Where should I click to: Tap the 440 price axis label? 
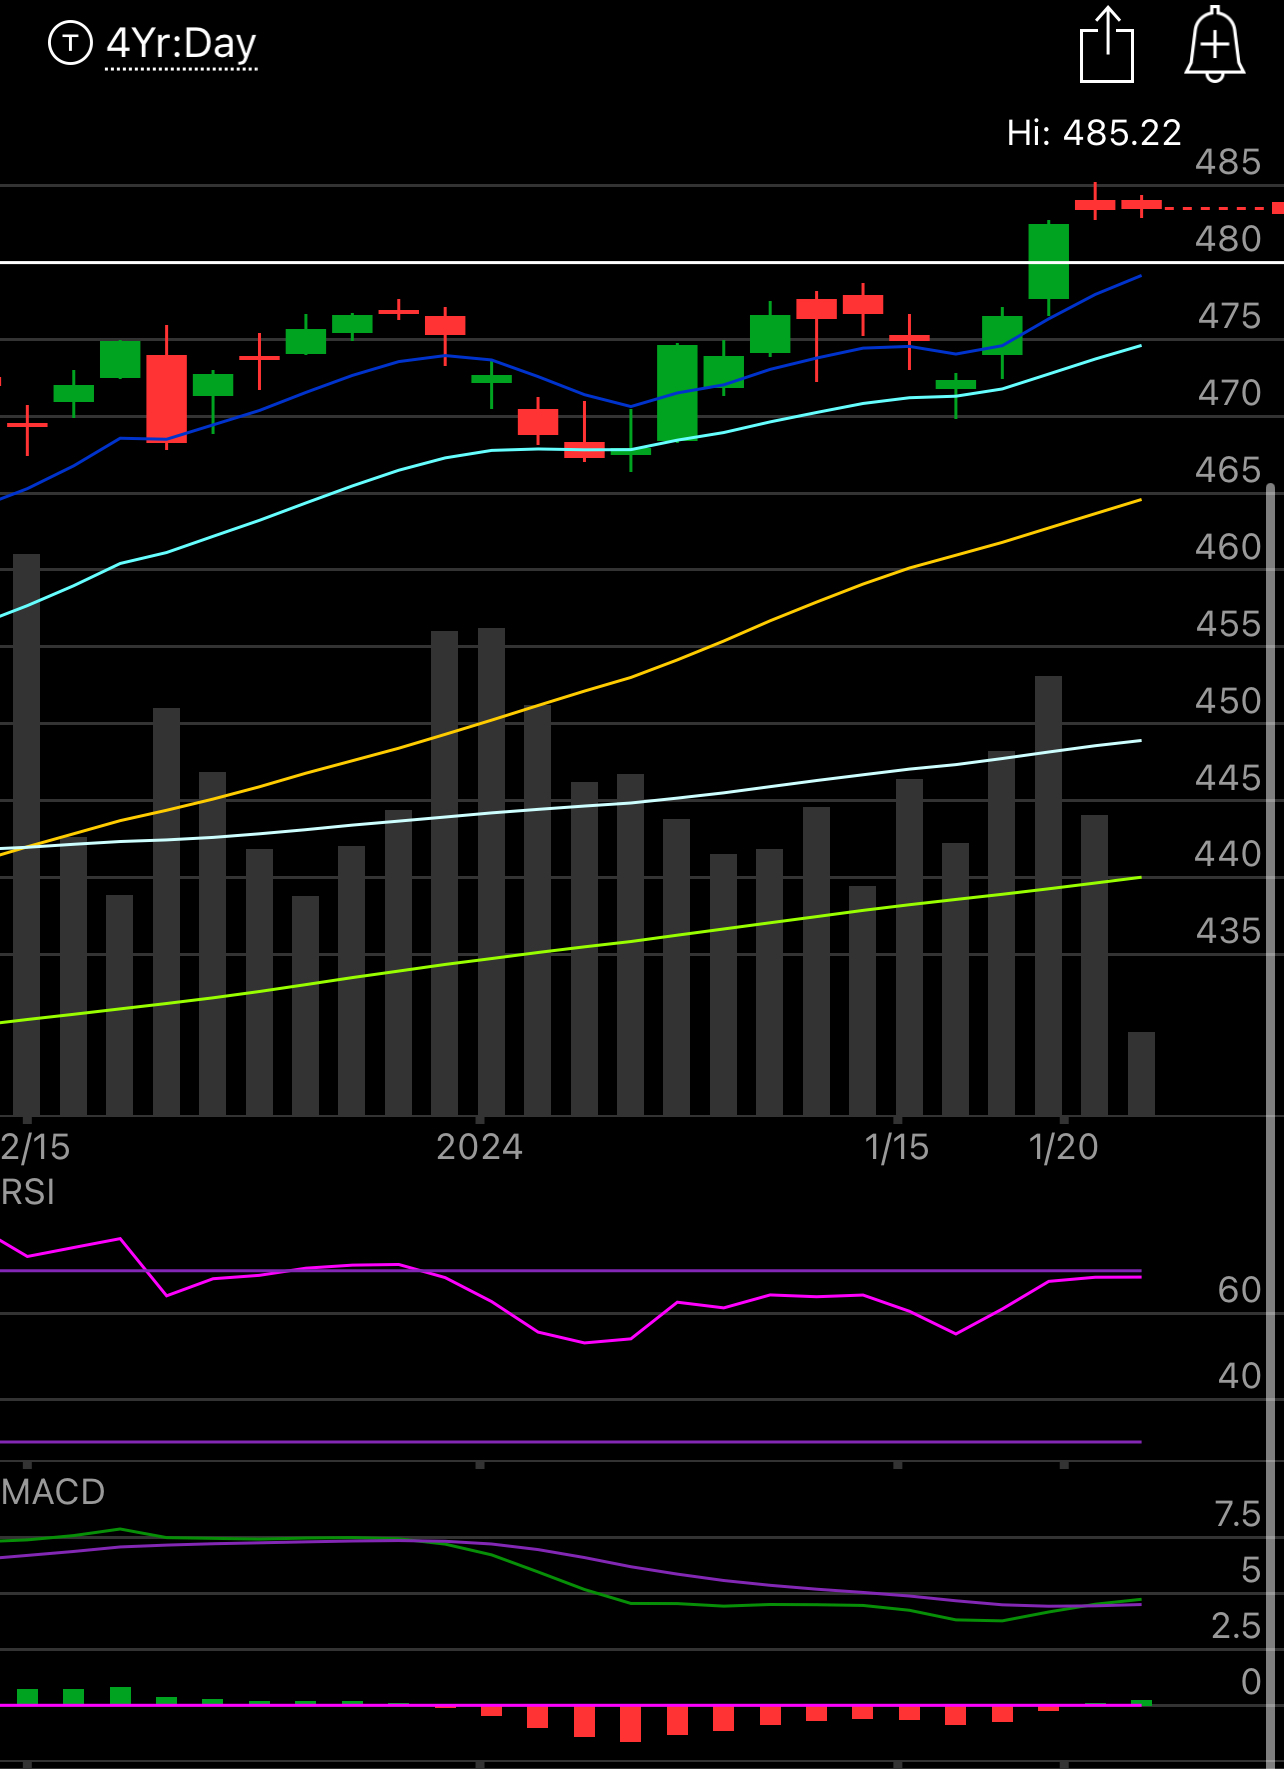point(1228,853)
